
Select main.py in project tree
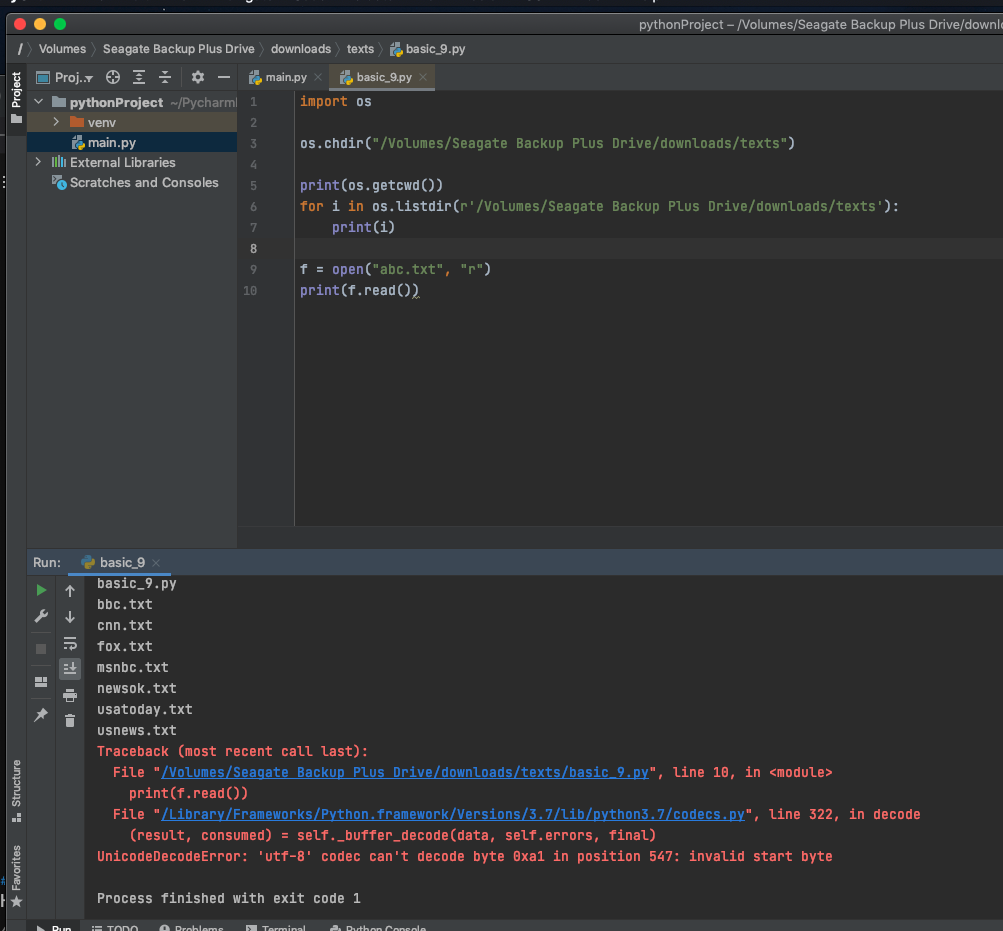coord(132,142)
